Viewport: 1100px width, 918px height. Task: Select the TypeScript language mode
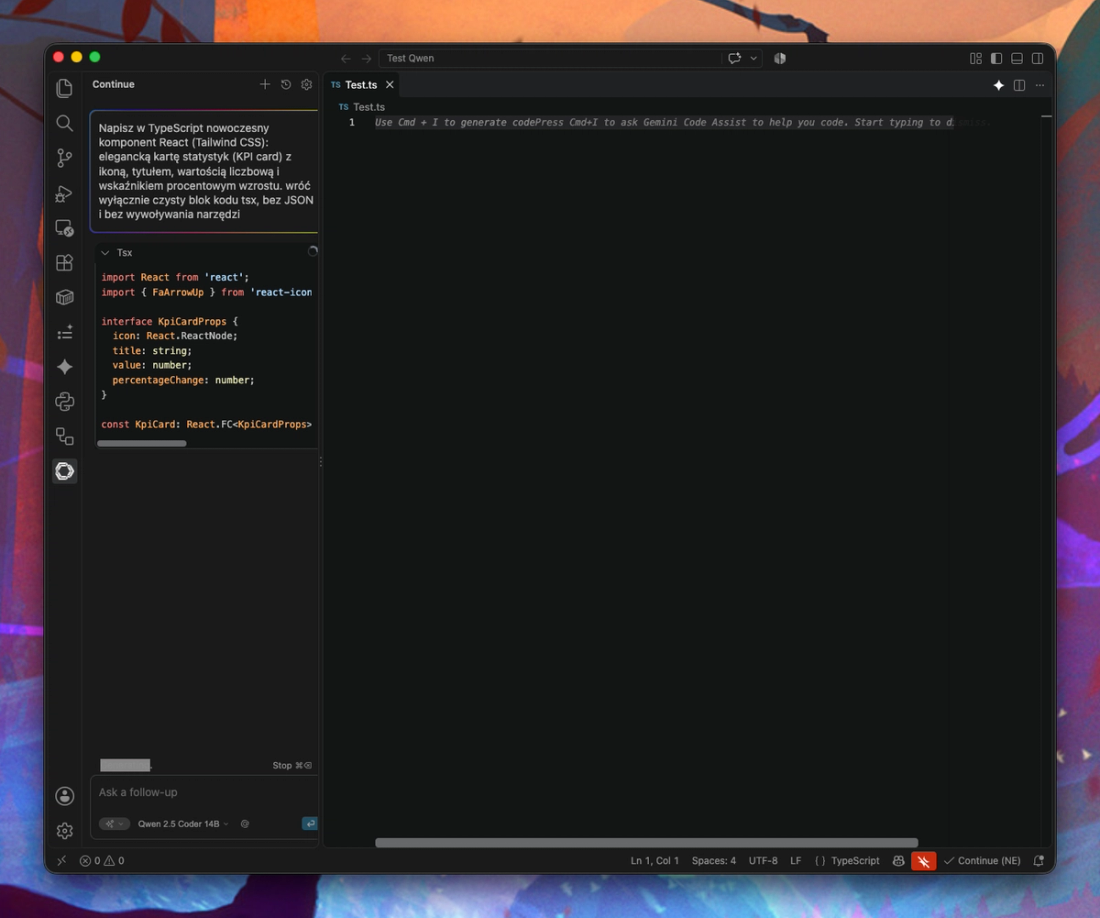click(x=855, y=860)
